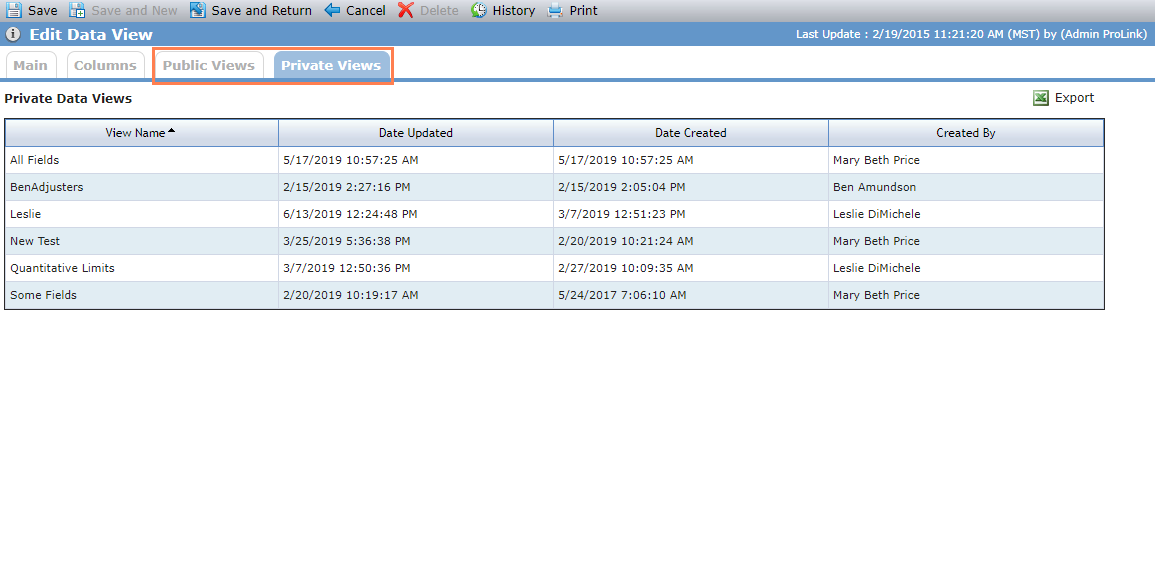This screenshot has height=564, width=1155.
Task: Sort by the Date Updated column header
Action: point(415,133)
